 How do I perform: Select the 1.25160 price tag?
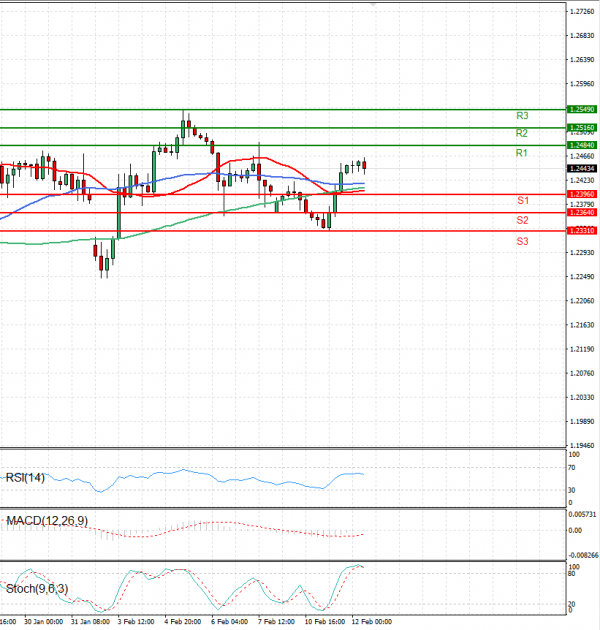[581, 128]
